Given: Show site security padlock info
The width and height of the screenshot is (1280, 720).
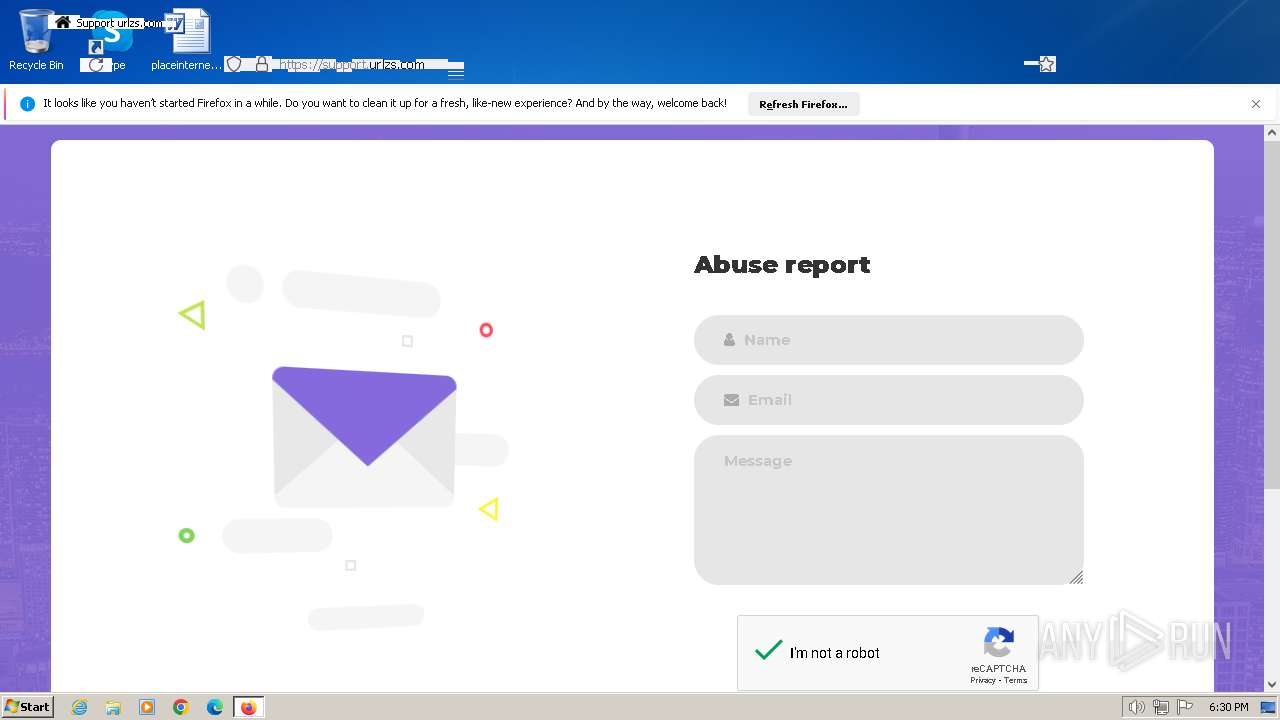Looking at the screenshot, I should click(x=262, y=64).
